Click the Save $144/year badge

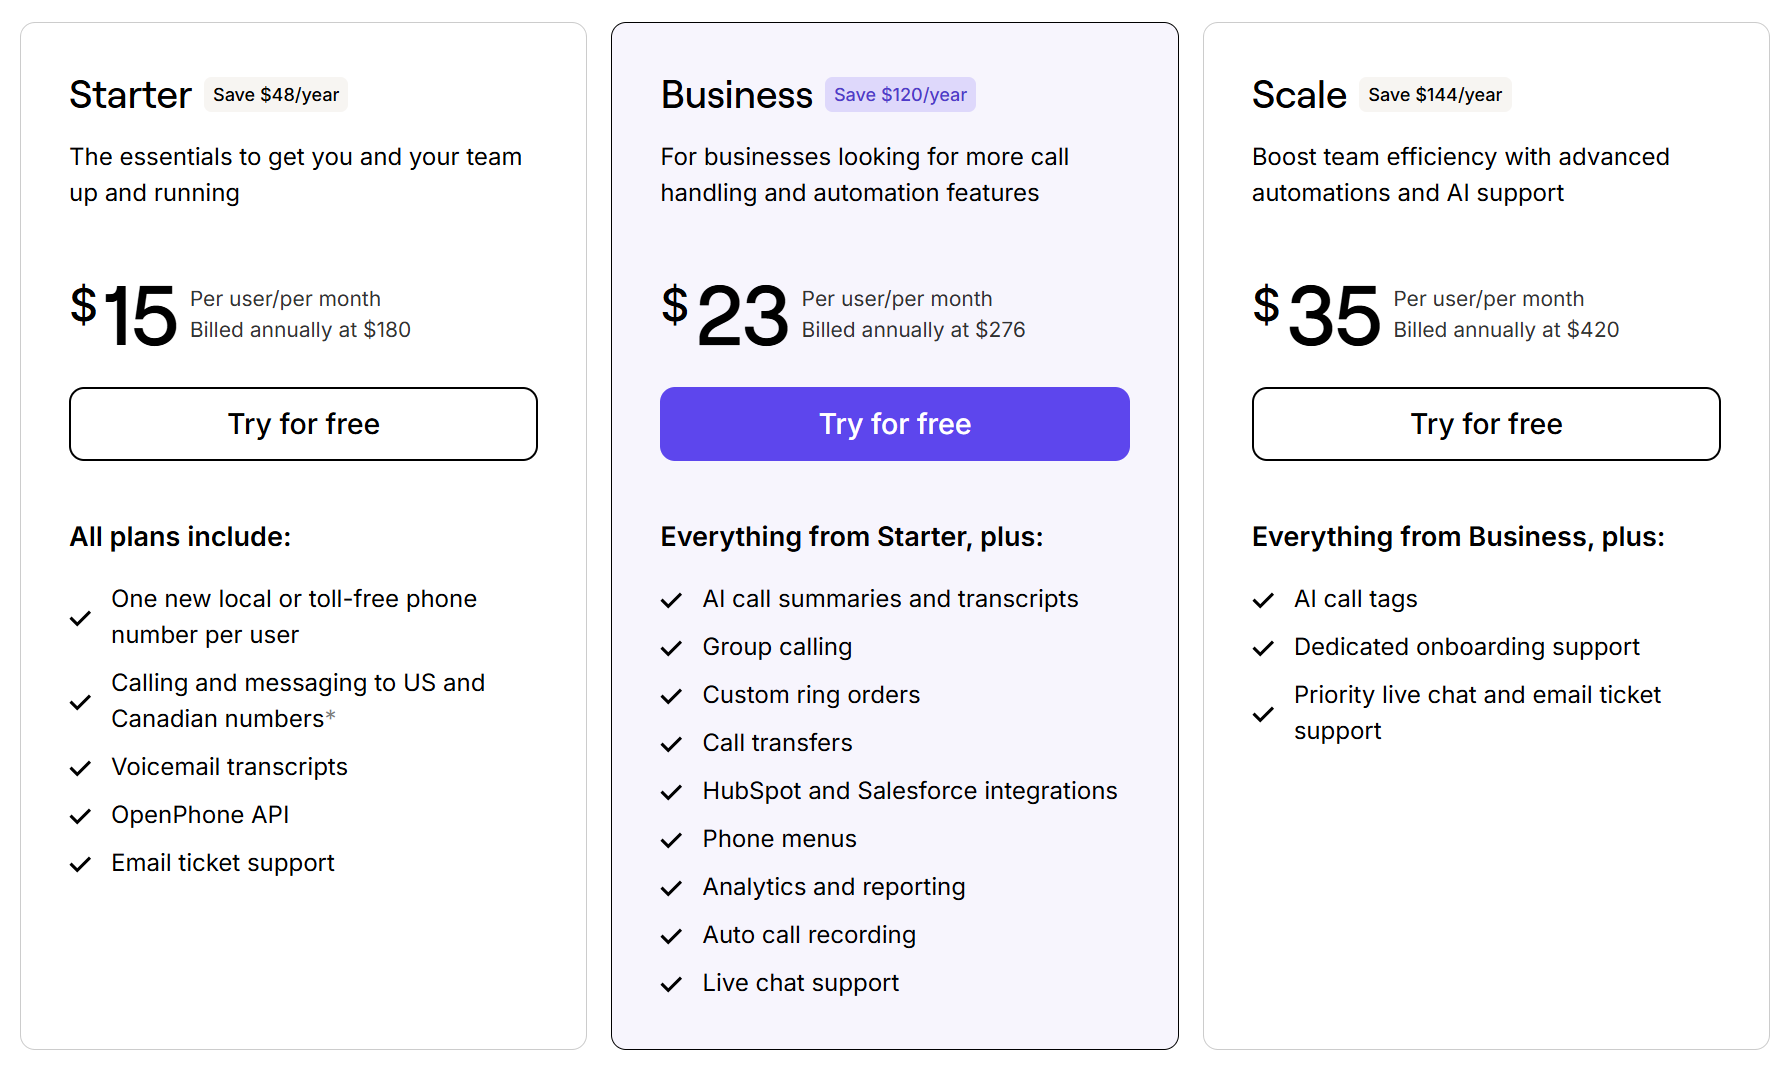(x=1434, y=95)
